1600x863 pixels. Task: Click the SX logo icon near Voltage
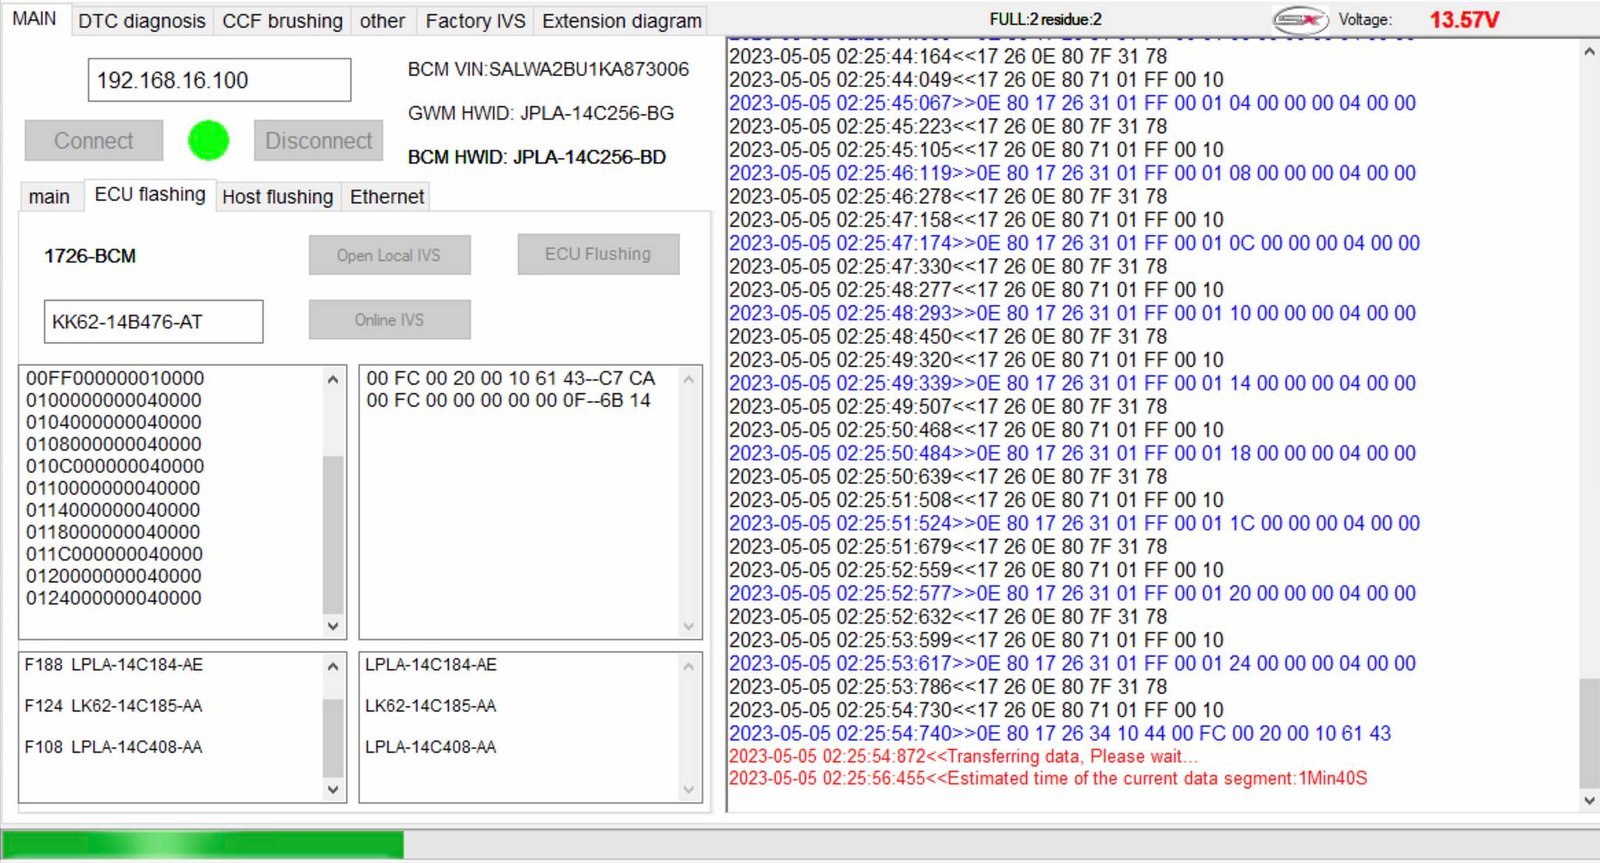[x=1299, y=19]
